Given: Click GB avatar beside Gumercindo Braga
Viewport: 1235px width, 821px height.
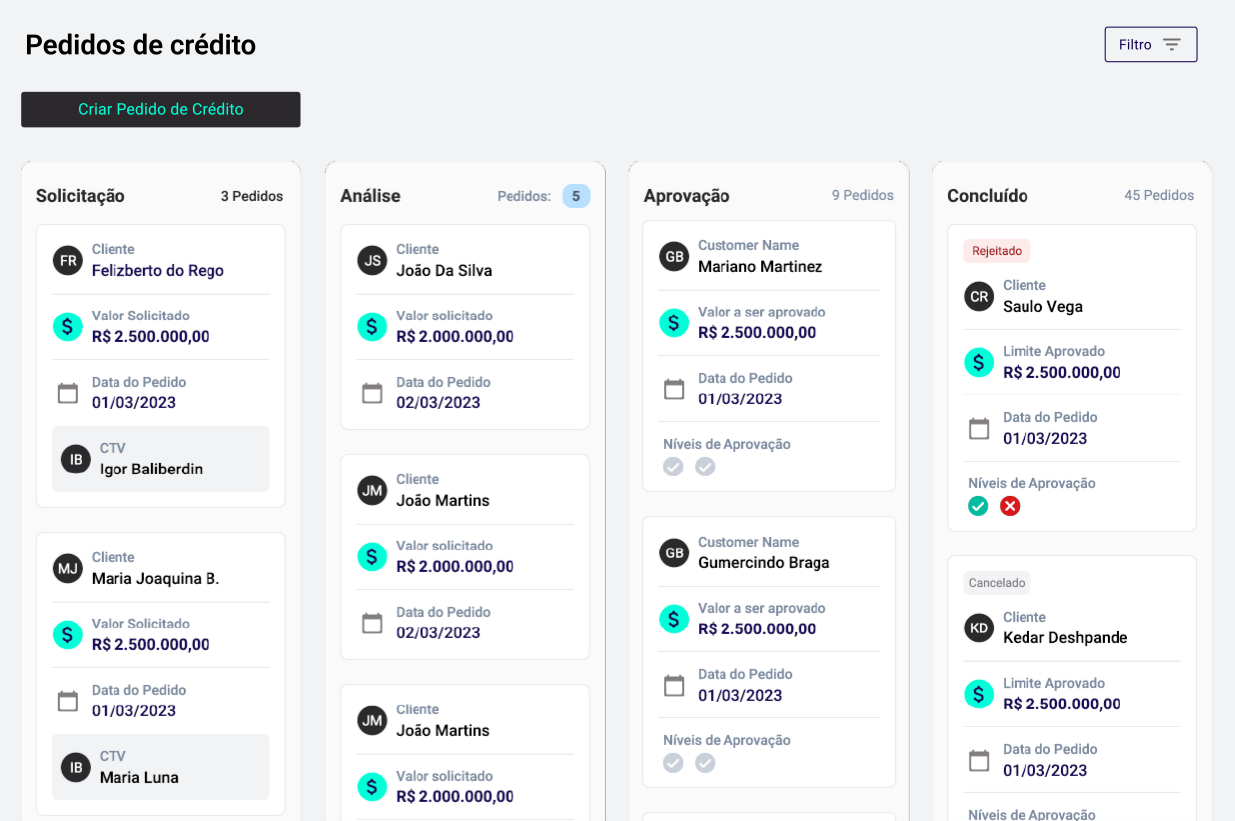Looking at the screenshot, I should point(674,552).
